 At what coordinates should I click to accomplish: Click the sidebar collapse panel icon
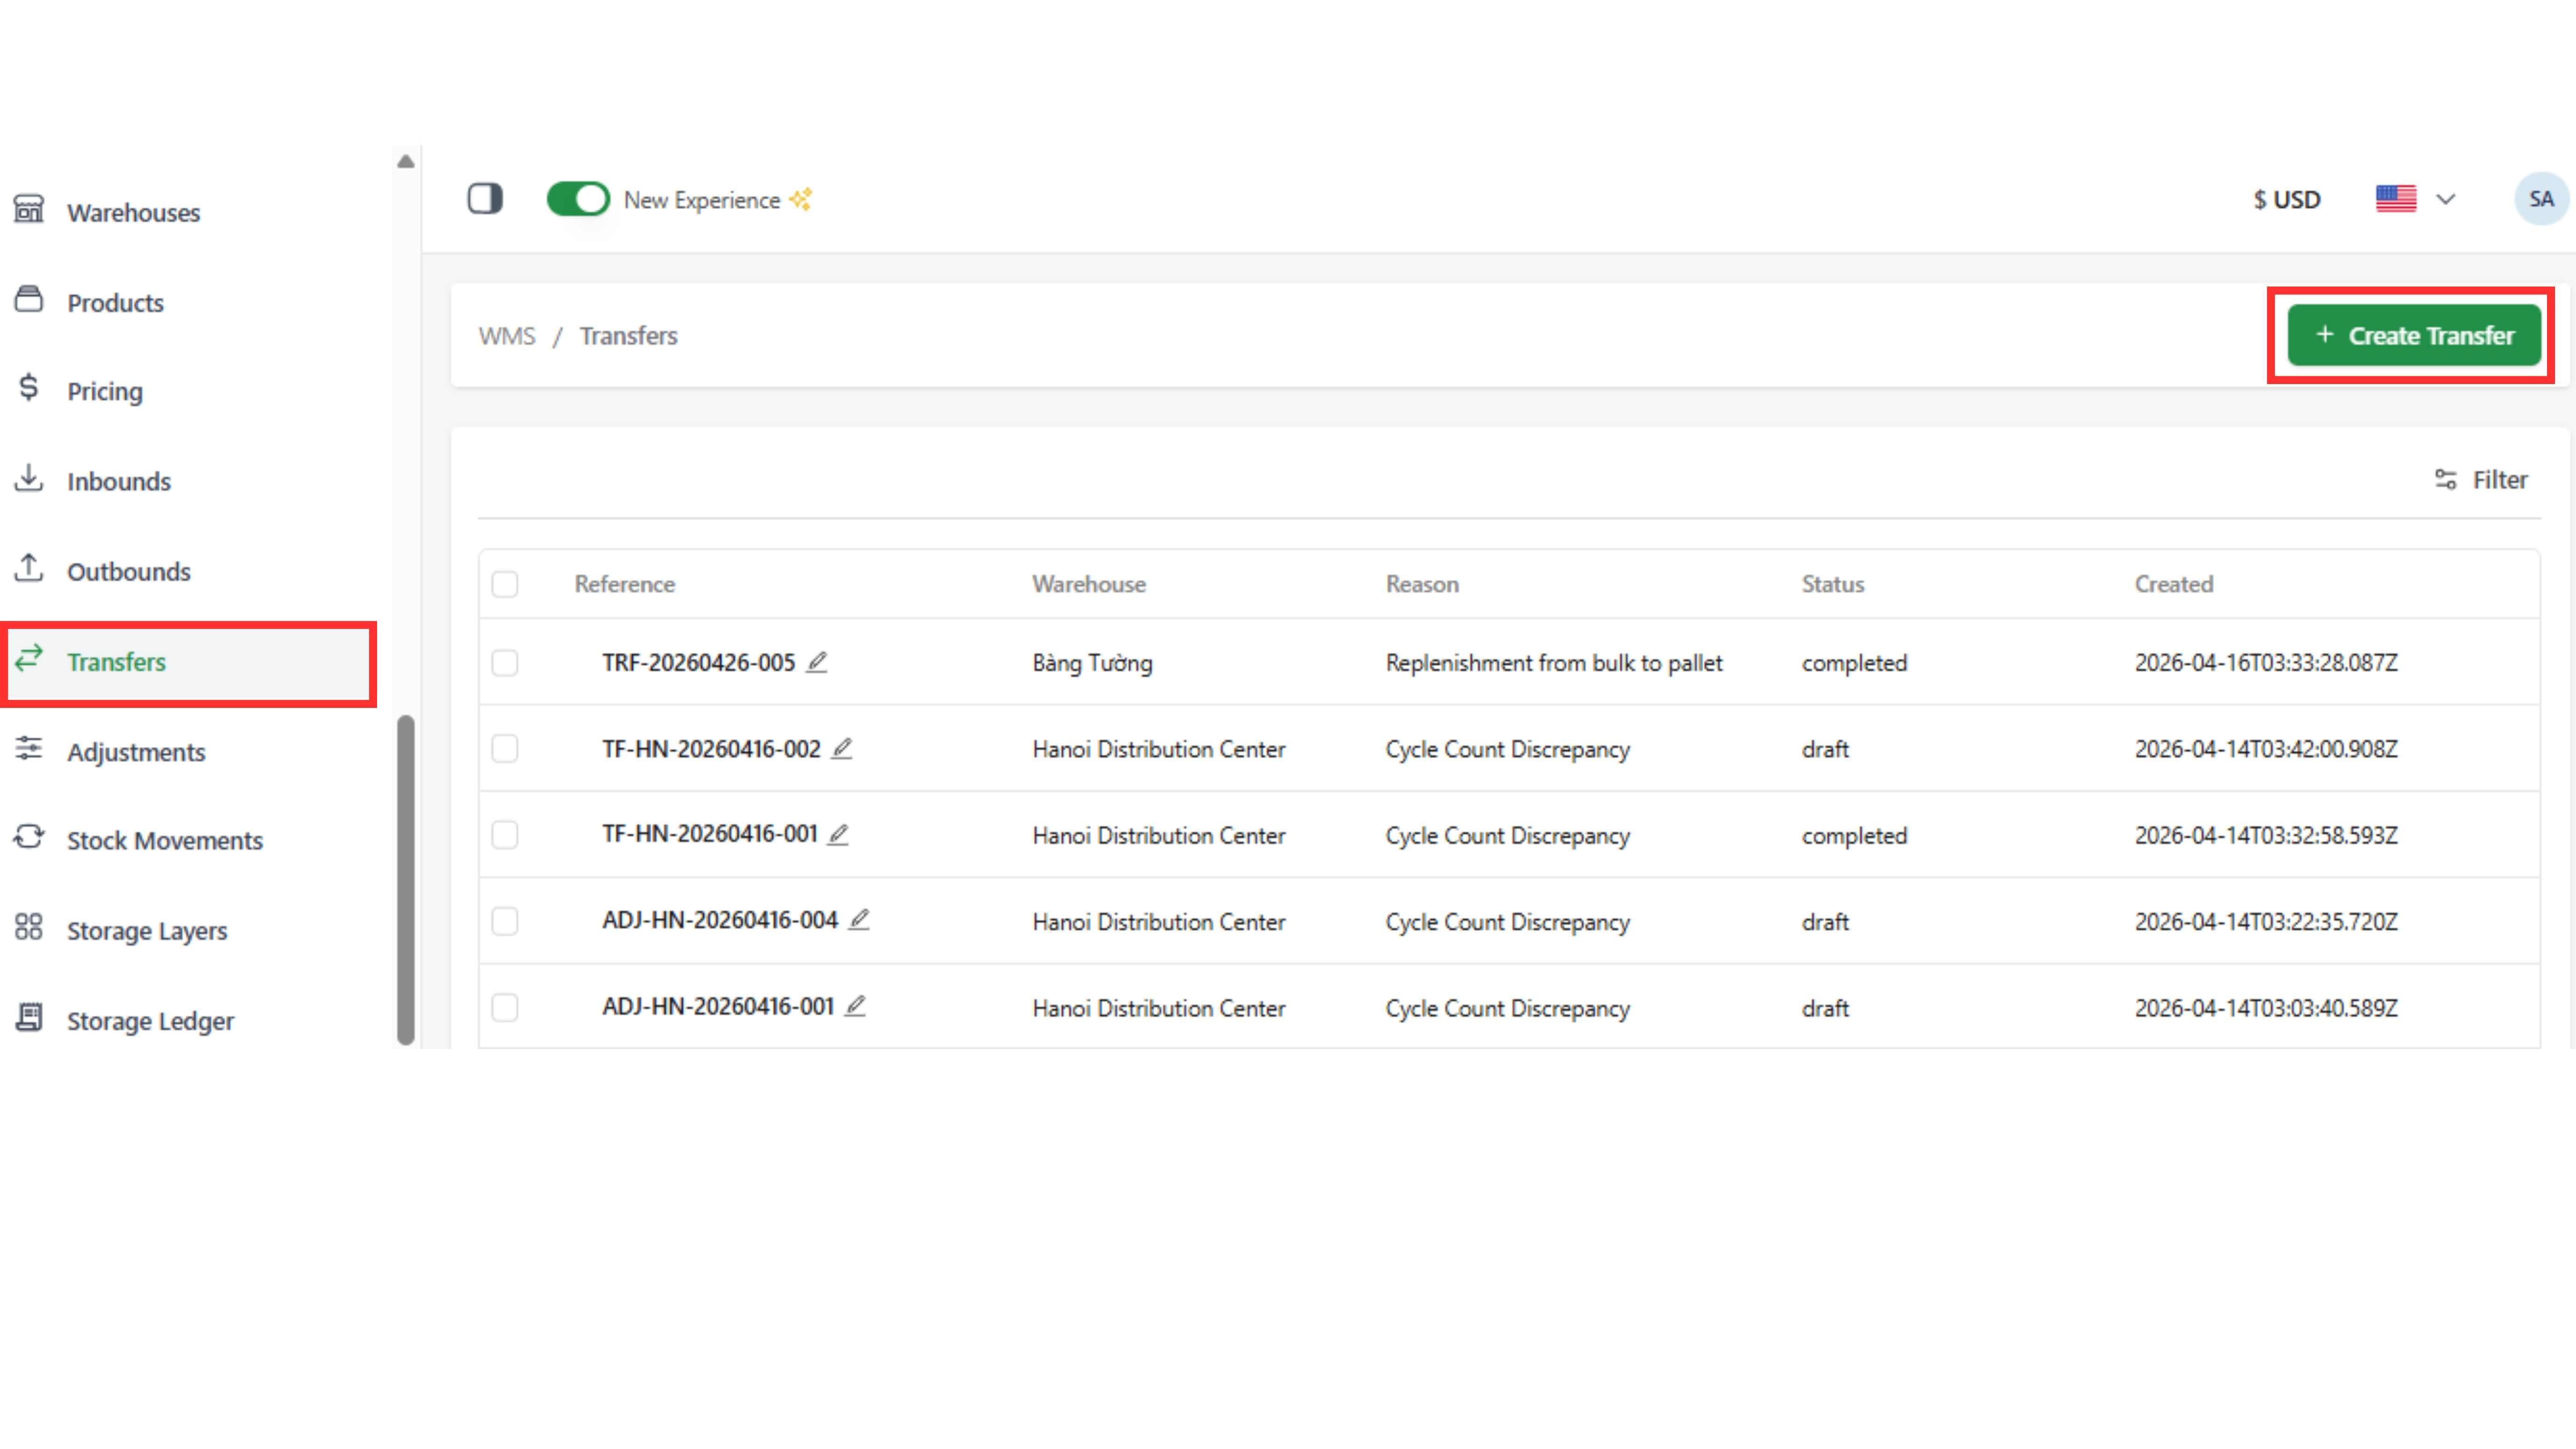485,199
